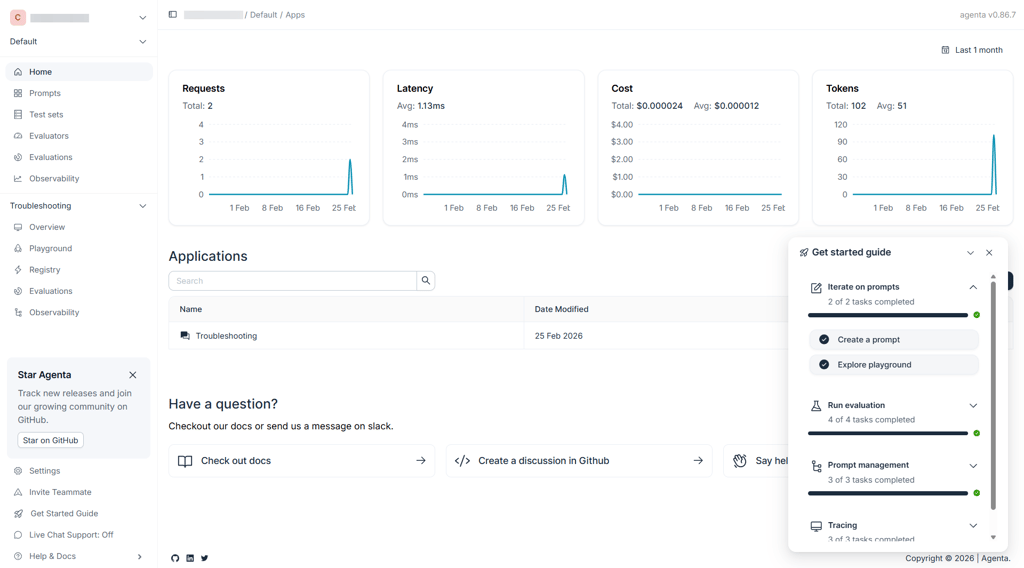Click the guide scroll down arrow
Viewport: 1024px width, 568px height.
pyautogui.click(x=993, y=537)
